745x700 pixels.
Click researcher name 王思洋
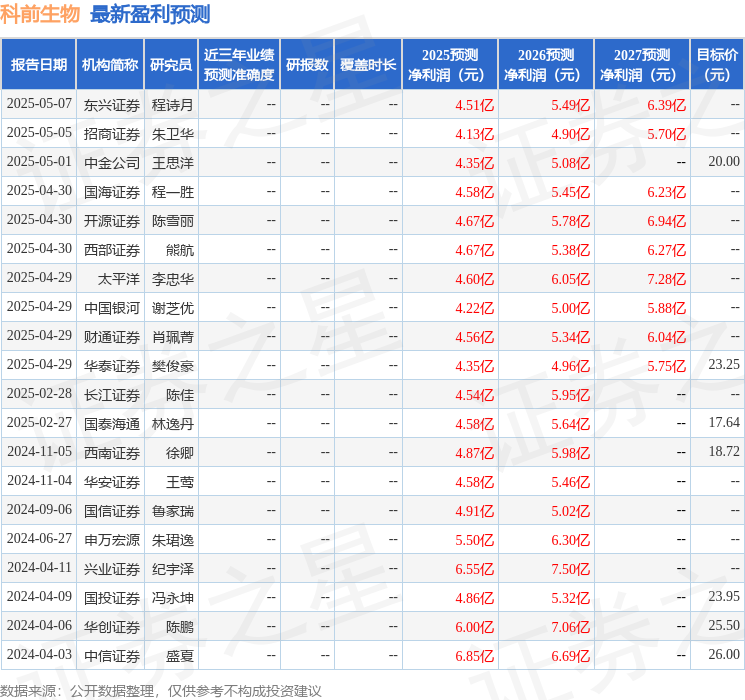(x=172, y=163)
